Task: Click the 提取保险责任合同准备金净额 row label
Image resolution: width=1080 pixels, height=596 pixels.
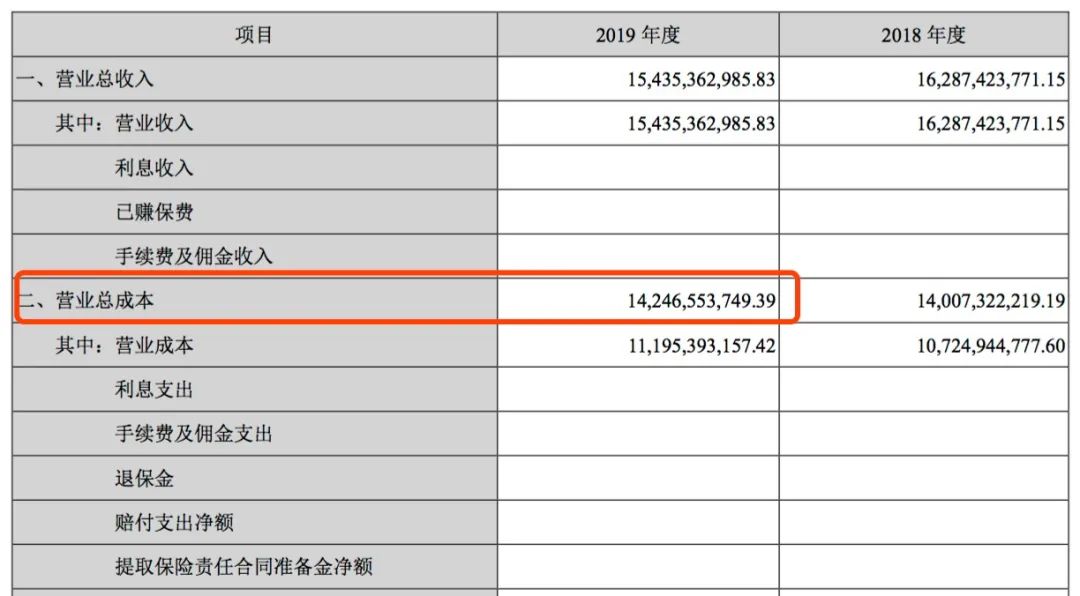Action: 243,566
